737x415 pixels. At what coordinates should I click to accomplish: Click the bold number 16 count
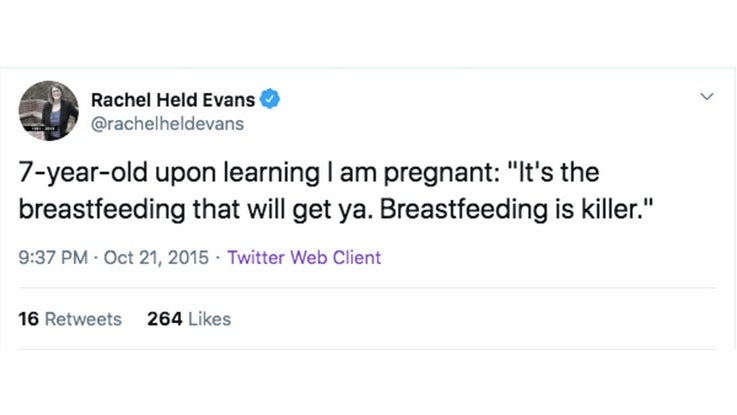pyautogui.click(x=29, y=319)
